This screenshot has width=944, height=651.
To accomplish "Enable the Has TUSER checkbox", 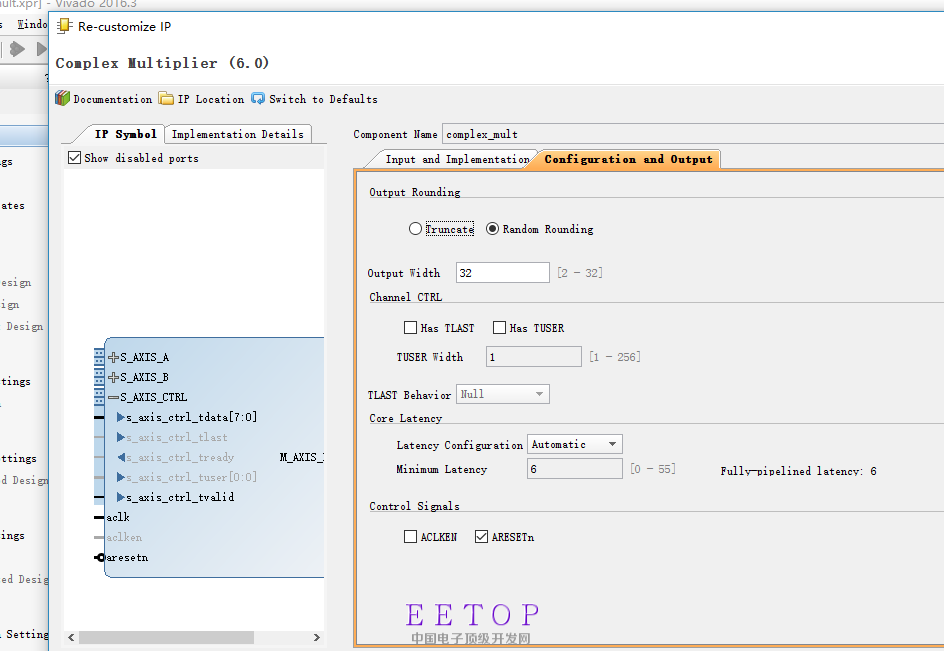I will click(x=499, y=328).
